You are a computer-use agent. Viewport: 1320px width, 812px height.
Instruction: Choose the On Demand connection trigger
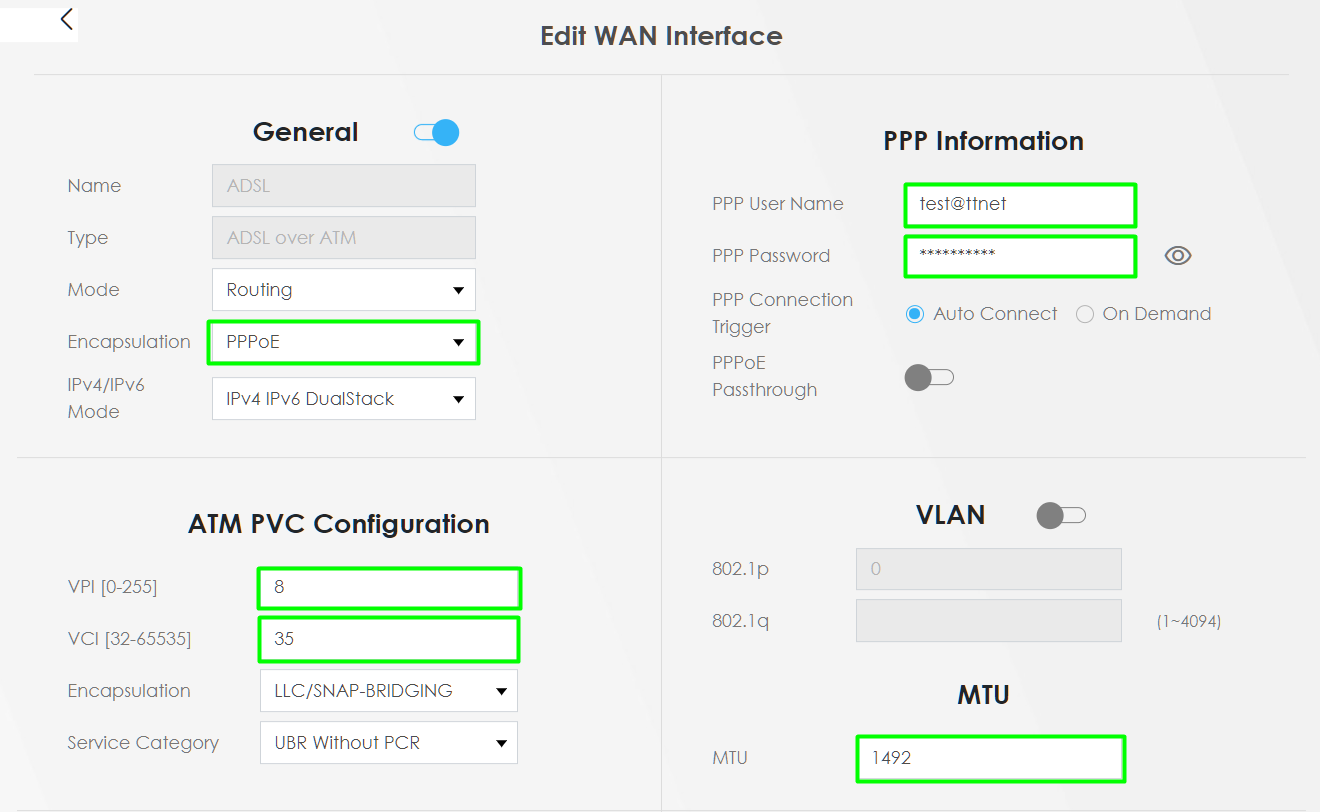1084,314
